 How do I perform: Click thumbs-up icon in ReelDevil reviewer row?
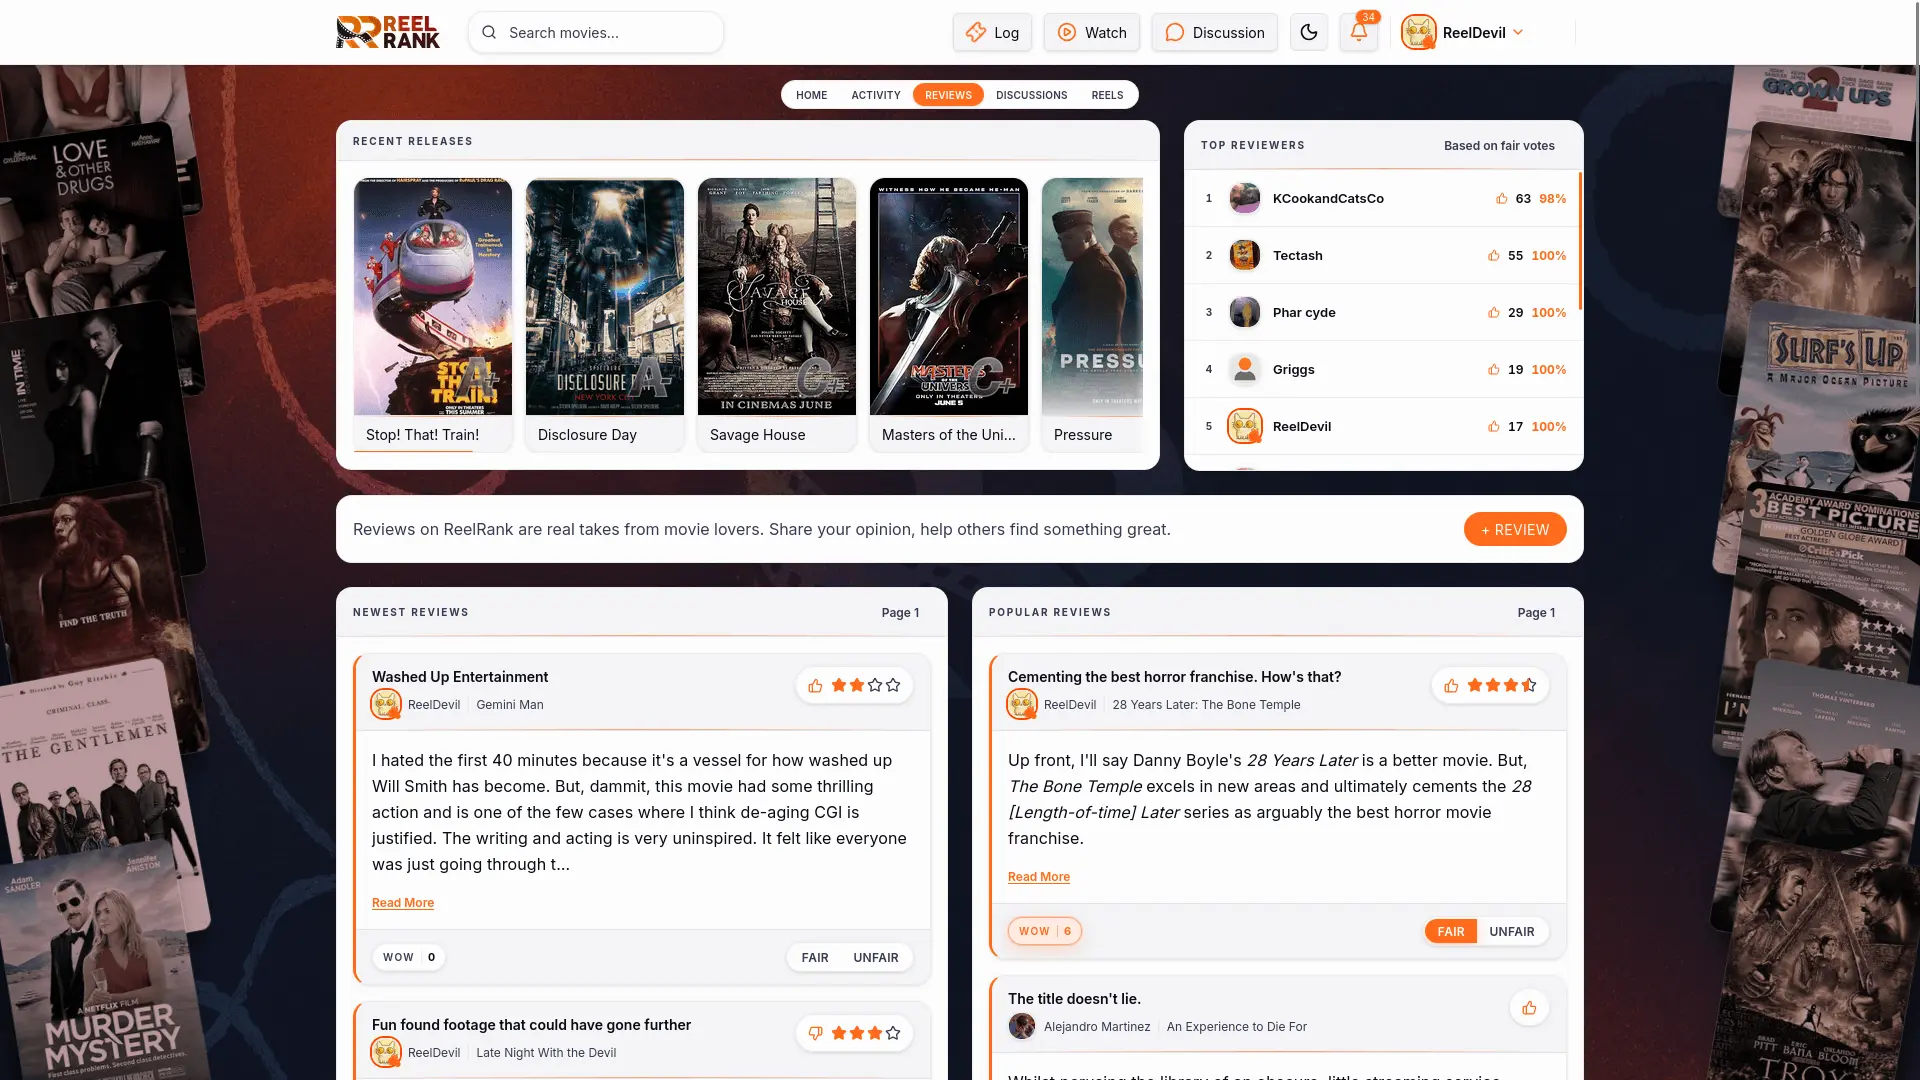(x=1493, y=426)
